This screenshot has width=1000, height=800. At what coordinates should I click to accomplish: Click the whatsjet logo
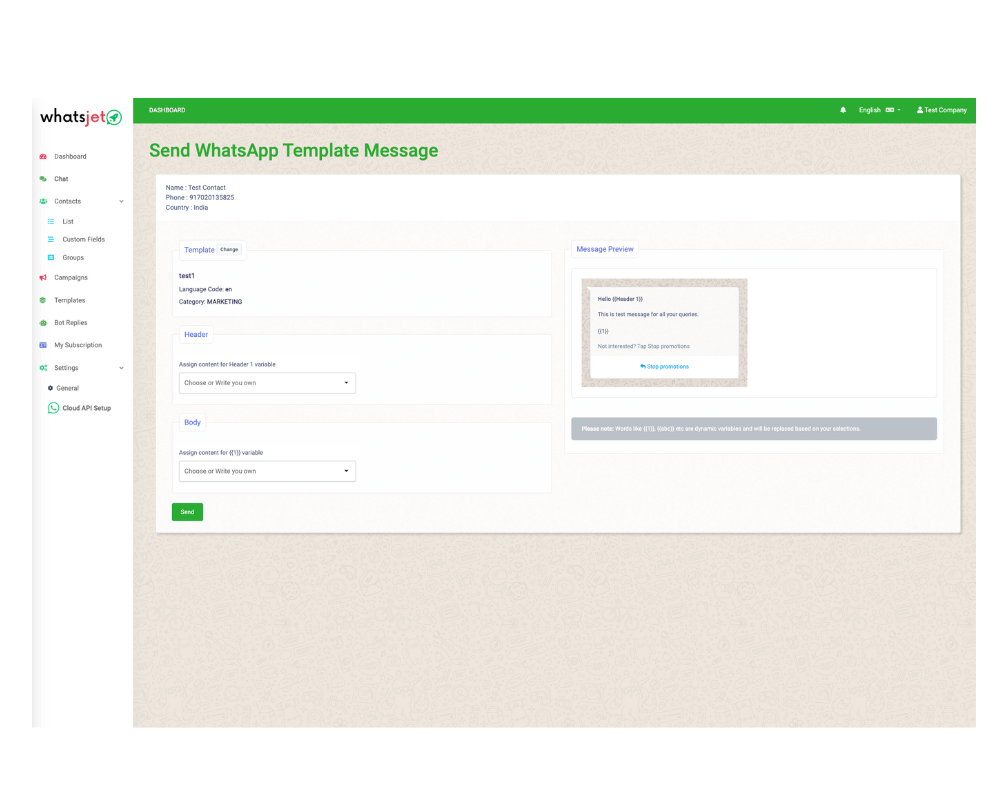81,117
